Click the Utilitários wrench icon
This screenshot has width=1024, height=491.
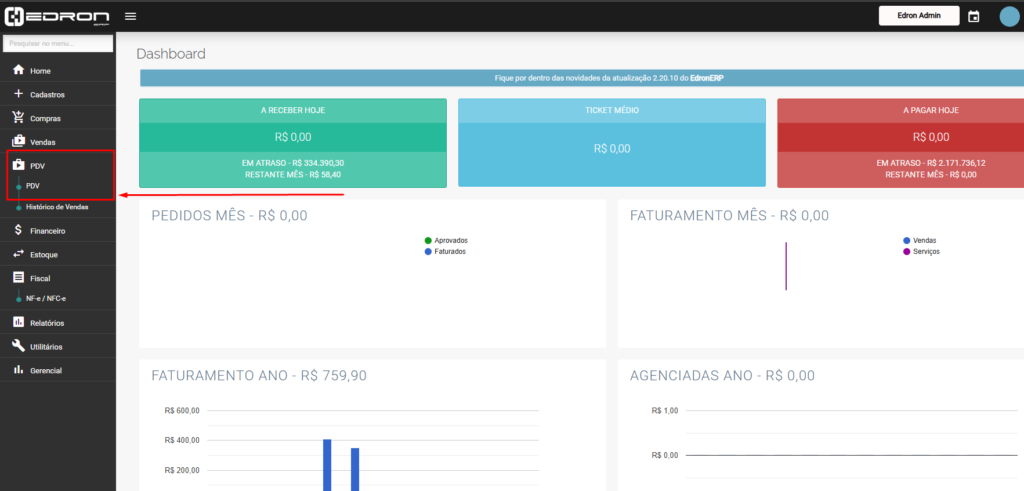click(18, 346)
